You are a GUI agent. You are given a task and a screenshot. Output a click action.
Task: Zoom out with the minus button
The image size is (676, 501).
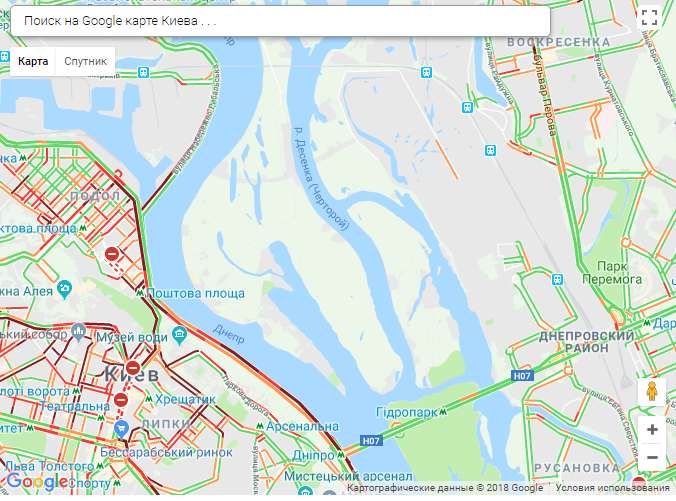652,457
